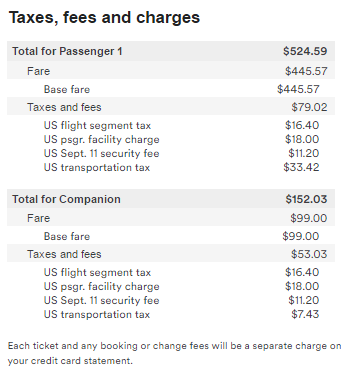360x375 pixels.
Task: Click Companion US flight segment tax
Action: click(97, 272)
